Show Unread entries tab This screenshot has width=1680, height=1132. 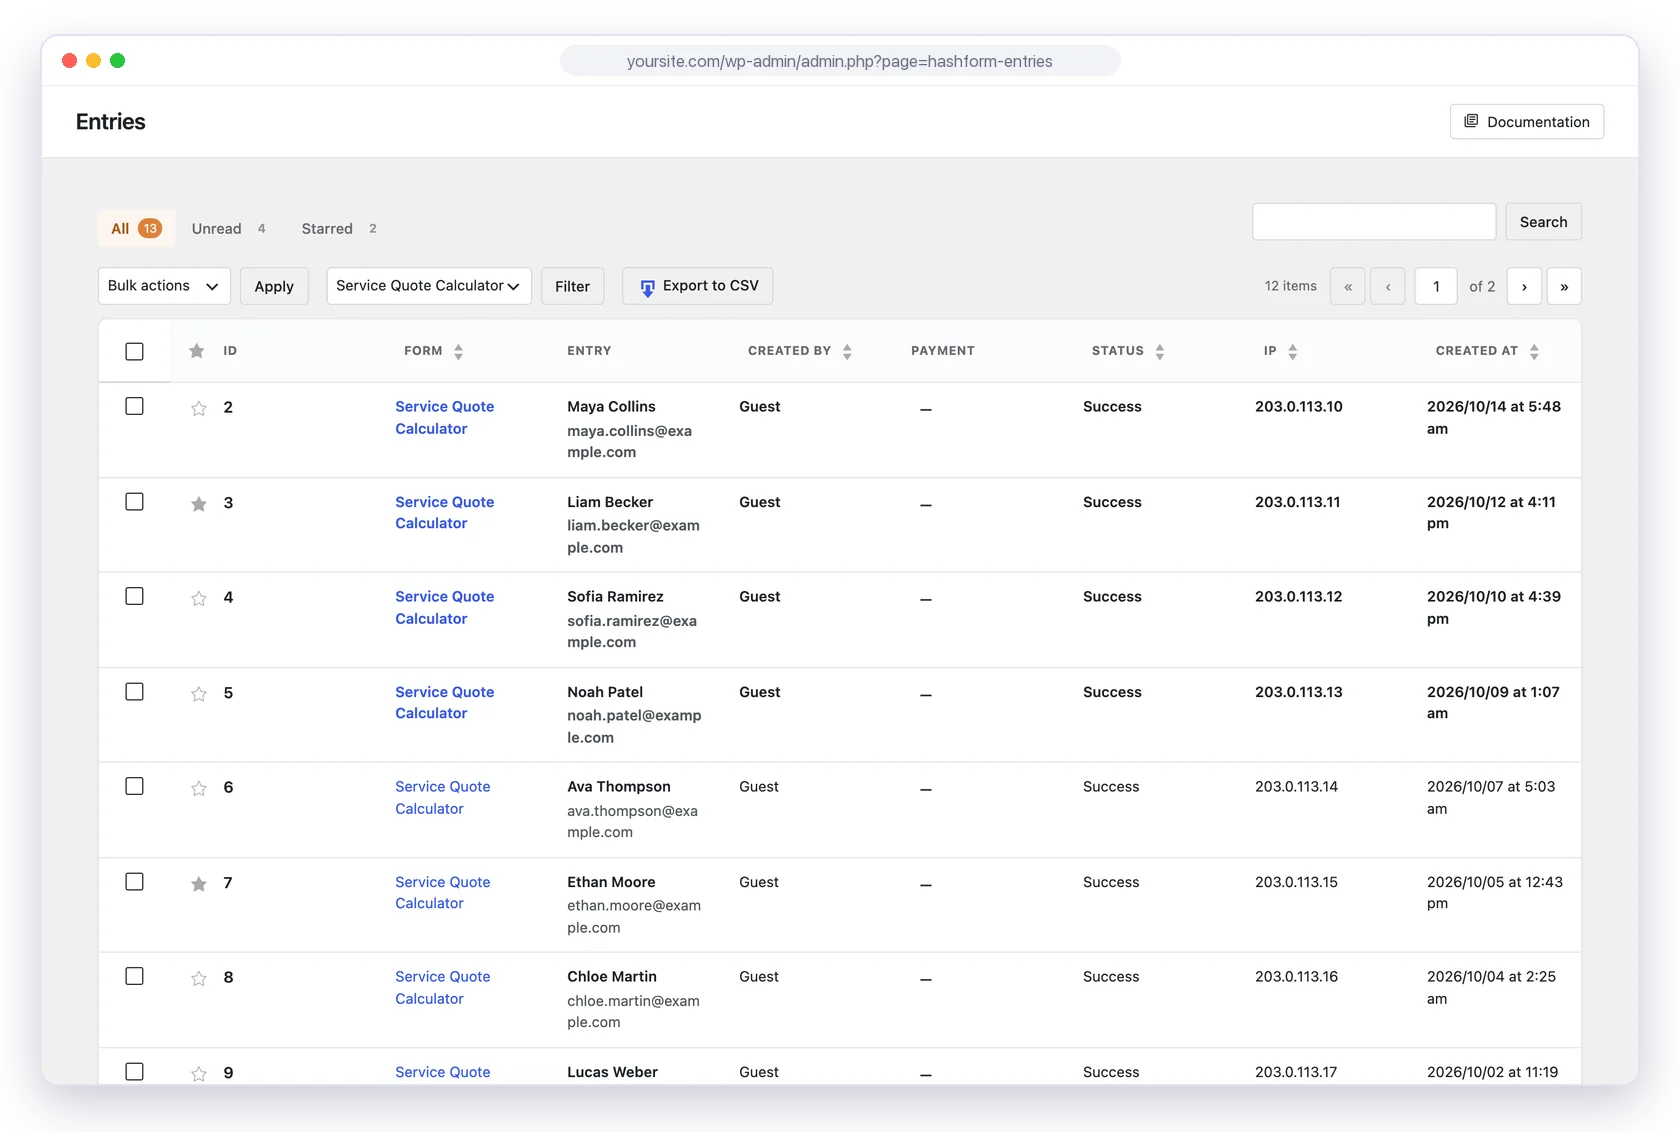[228, 228]
